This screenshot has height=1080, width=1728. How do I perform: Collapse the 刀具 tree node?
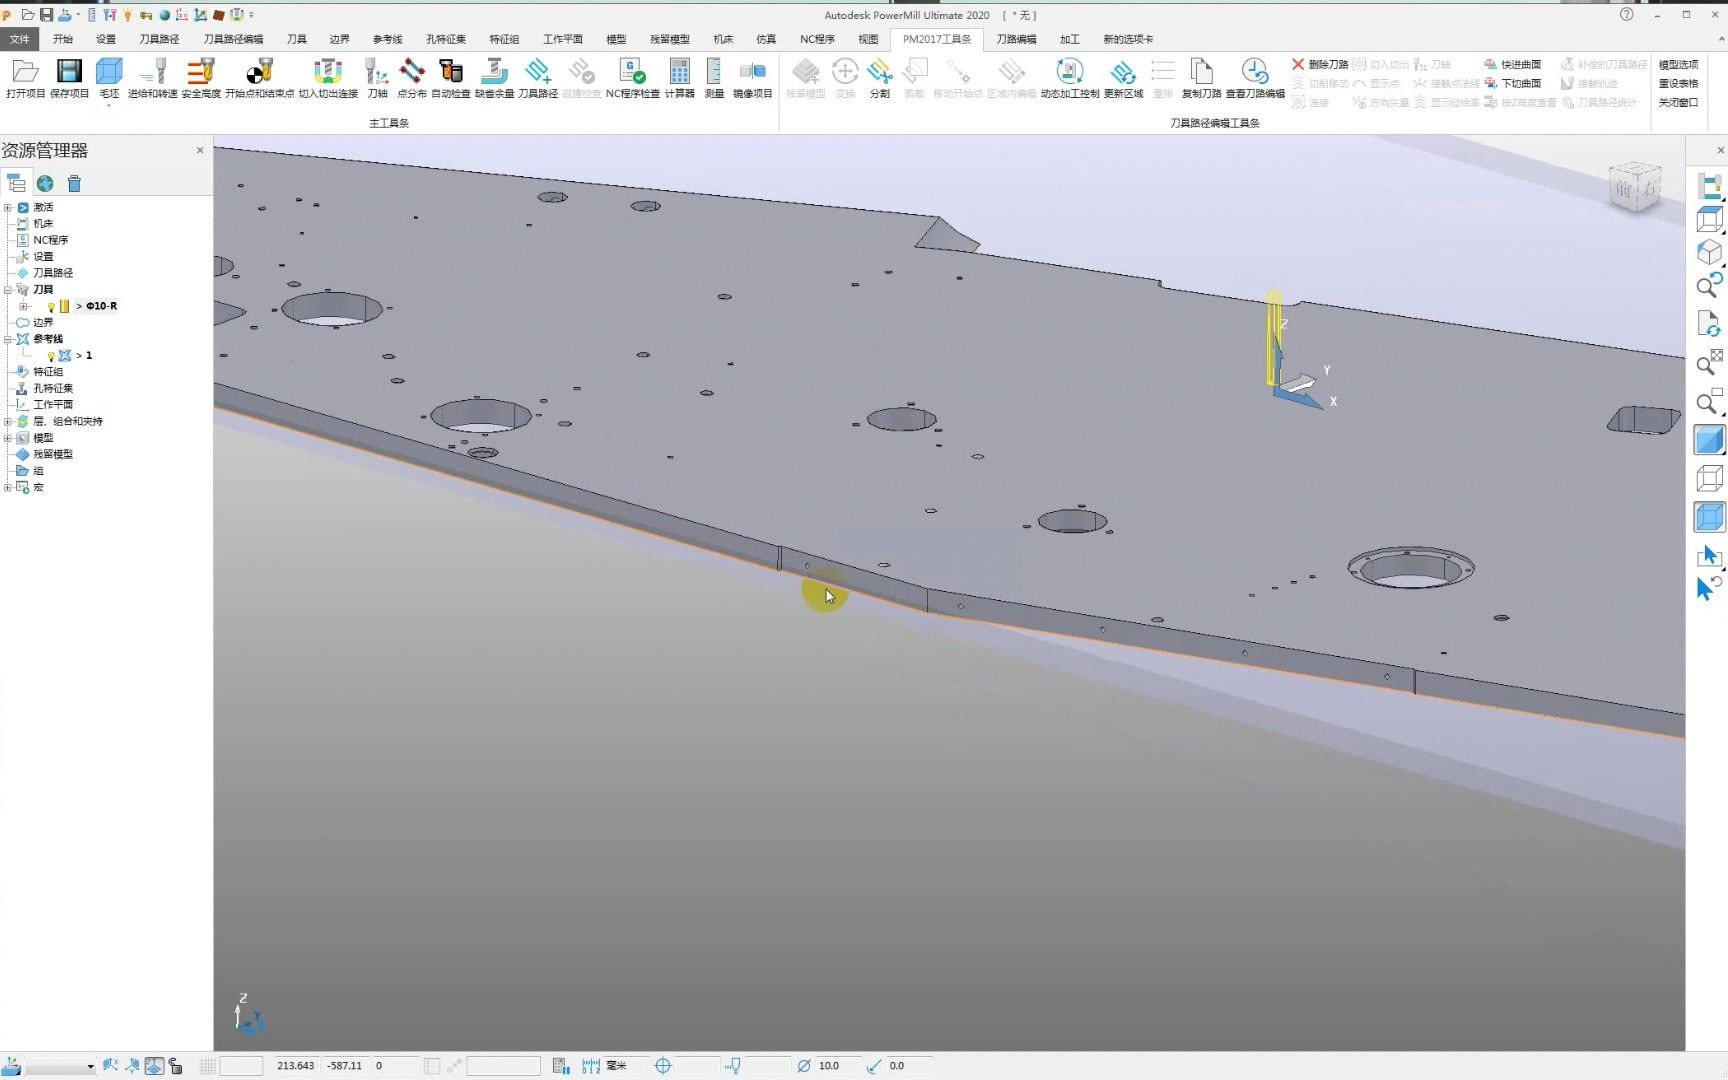click(x=8, y=289)
